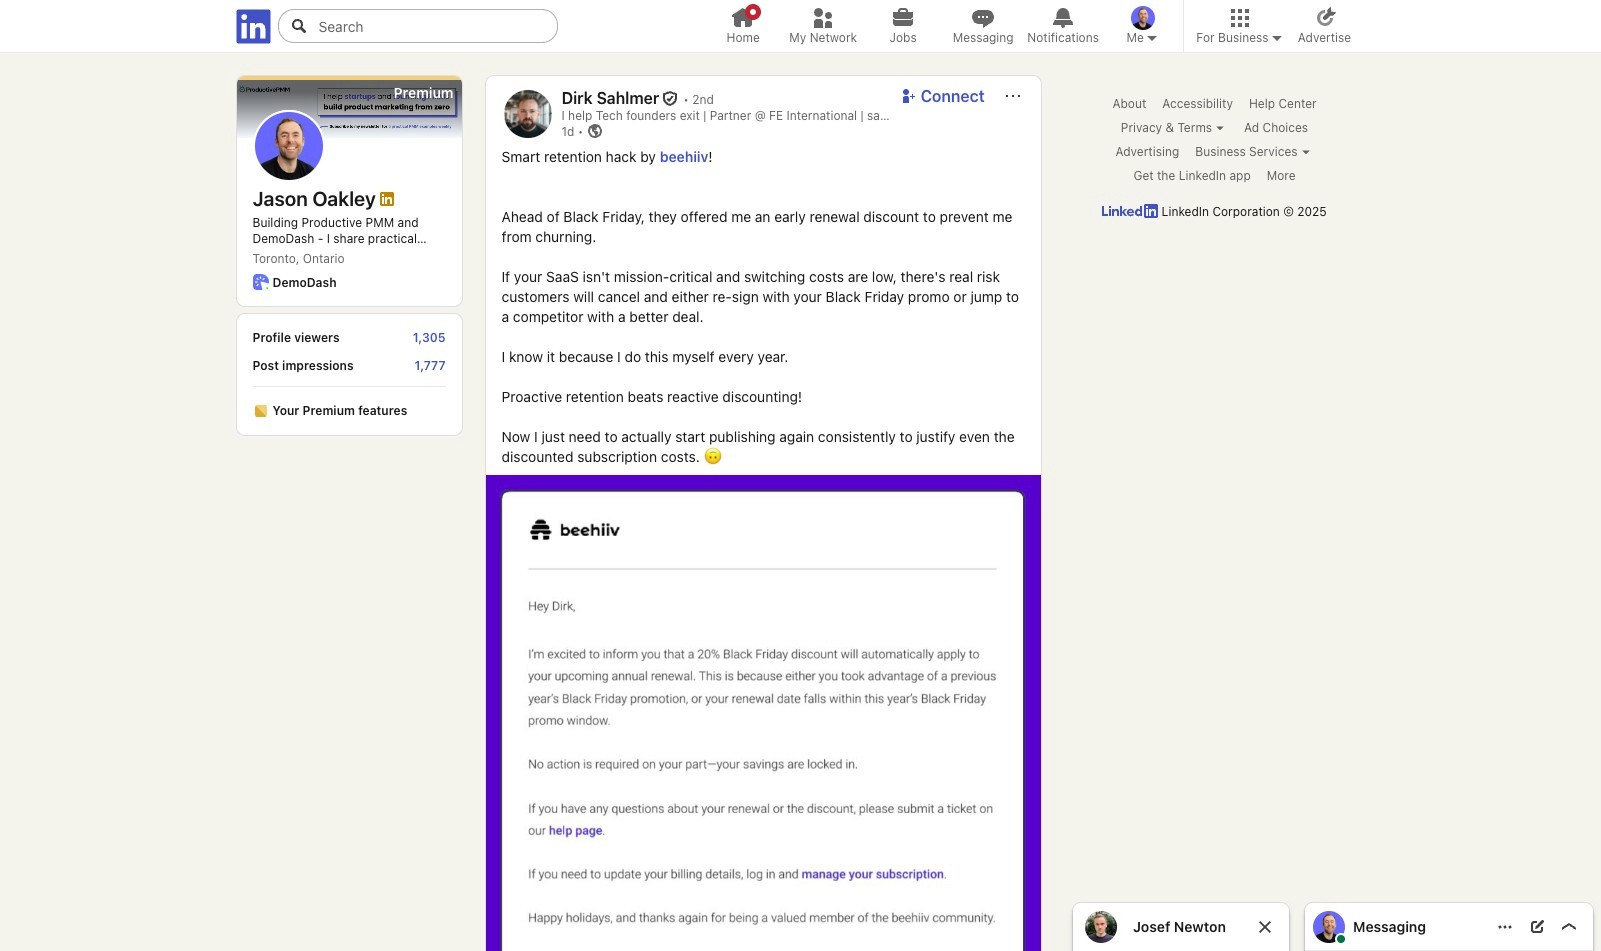Expand the For Business grid menu
This screenshot has height=951, width=1601.
click(1239, 26)
